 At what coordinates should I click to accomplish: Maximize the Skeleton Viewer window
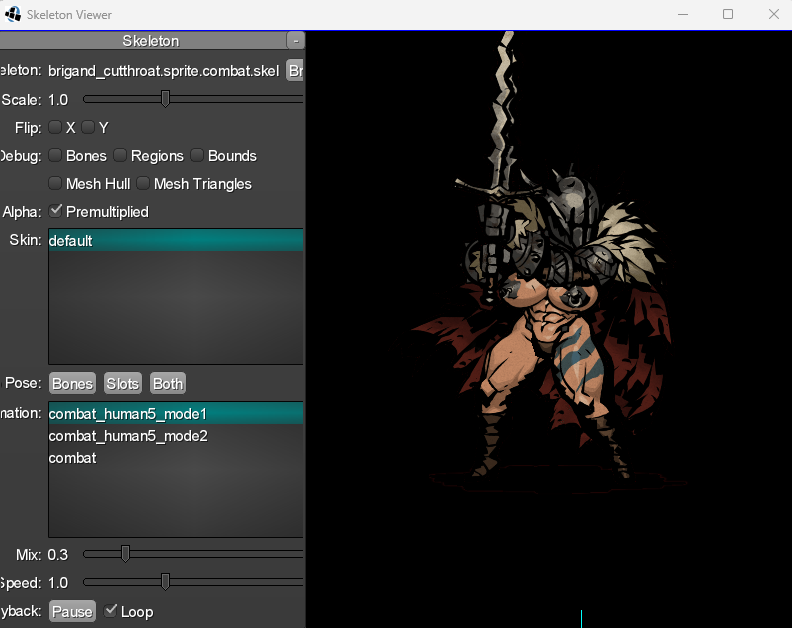coord(728,14)
